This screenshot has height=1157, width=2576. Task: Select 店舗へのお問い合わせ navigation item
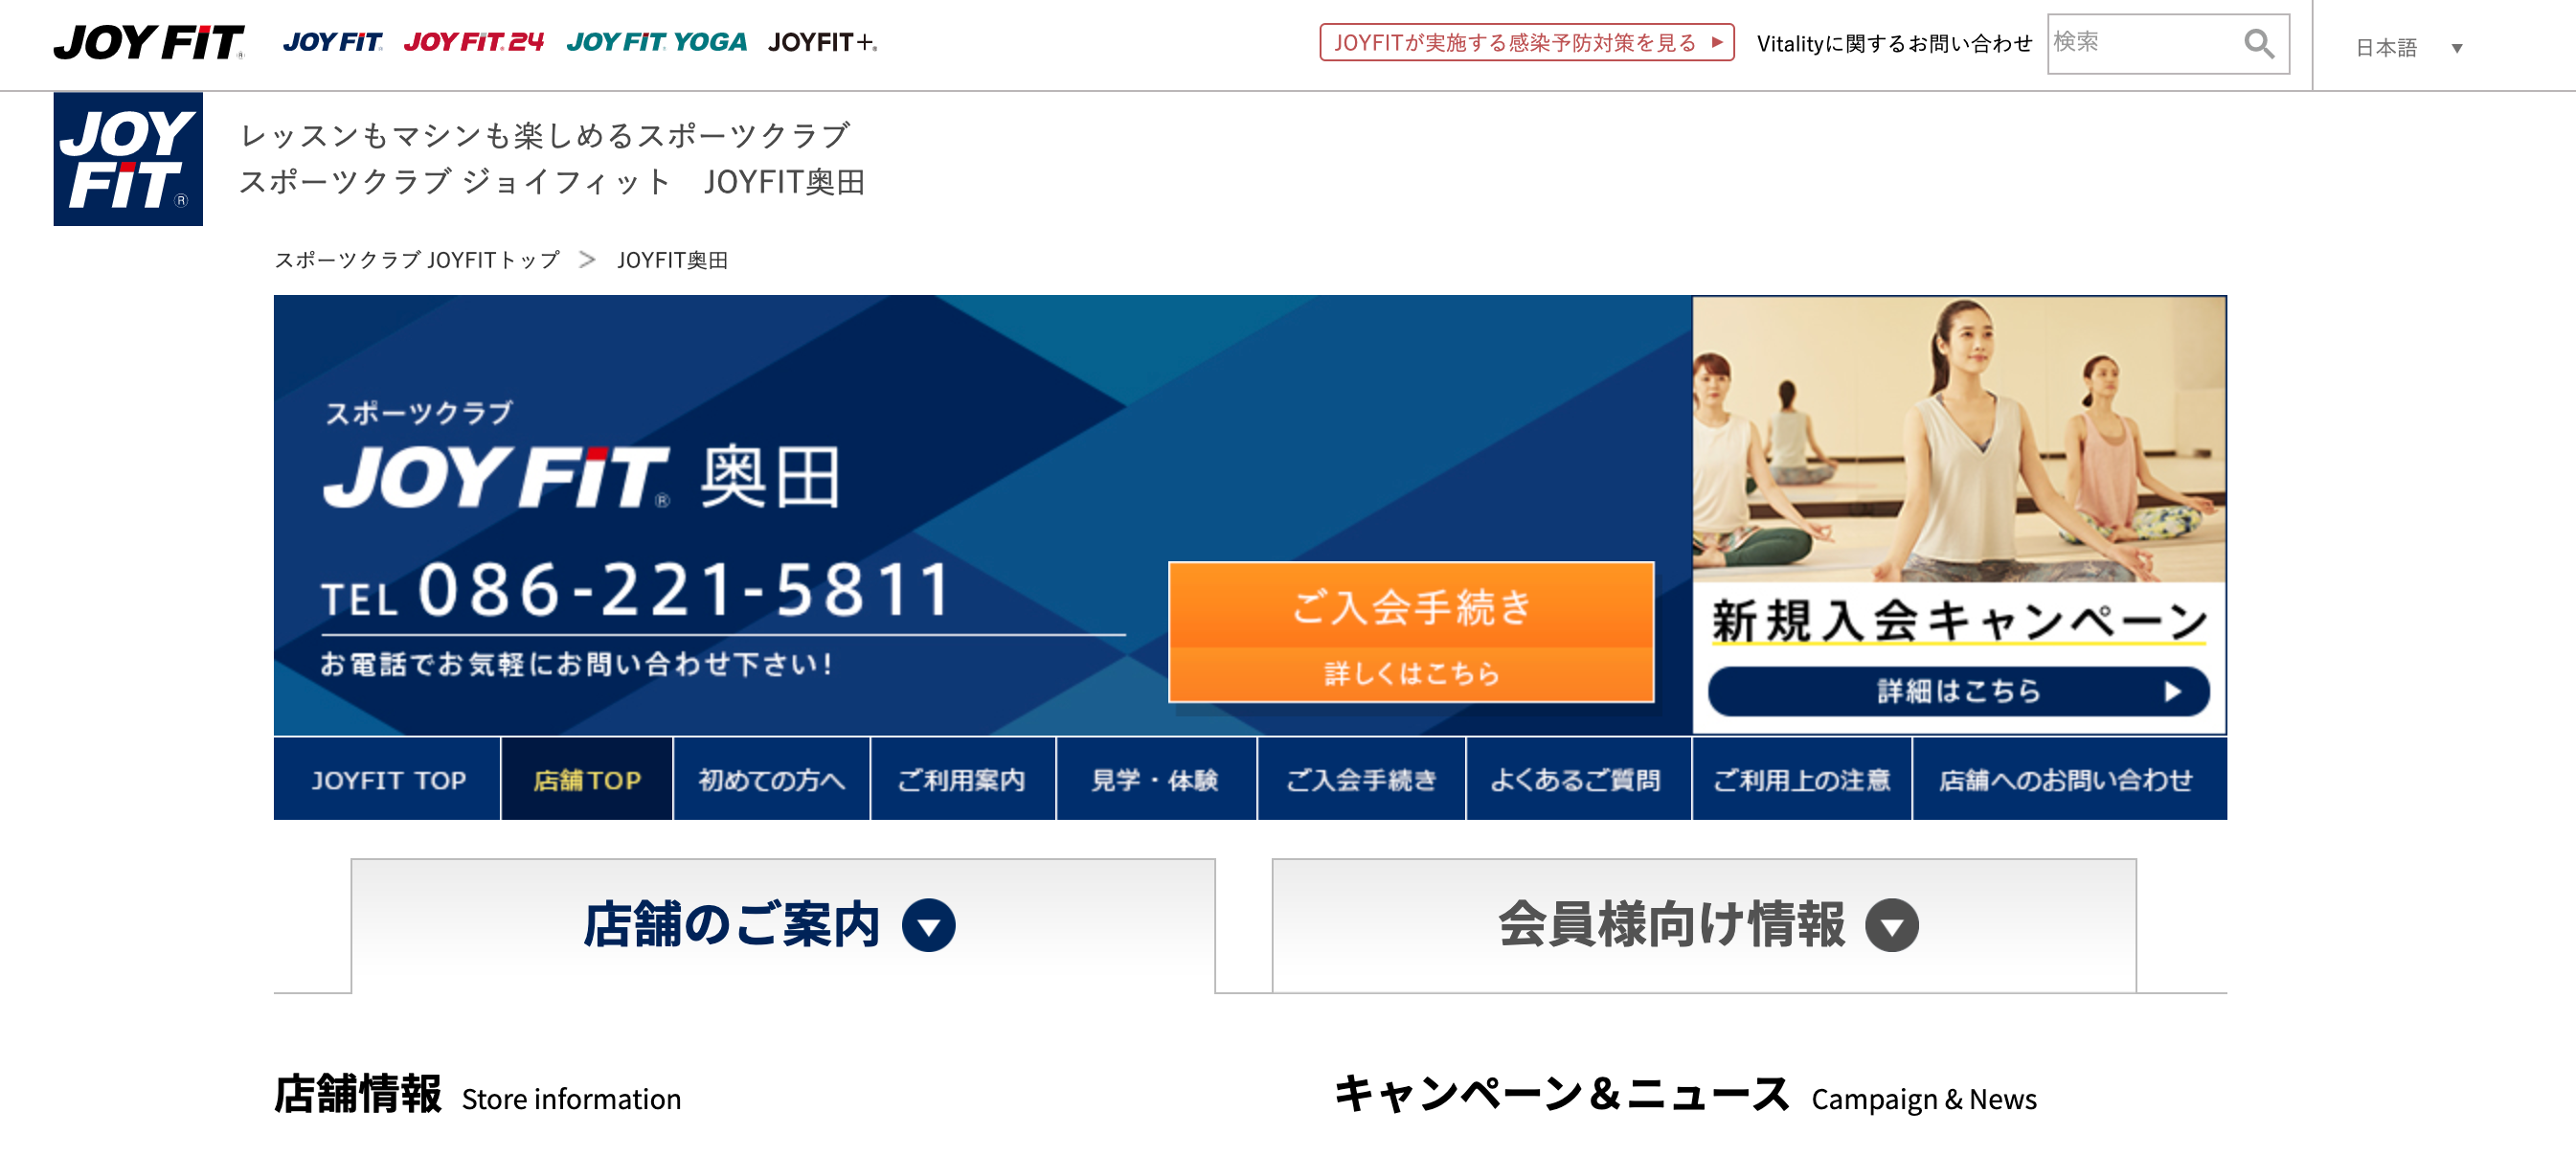pyautogui.click(x=2069, y=780)
